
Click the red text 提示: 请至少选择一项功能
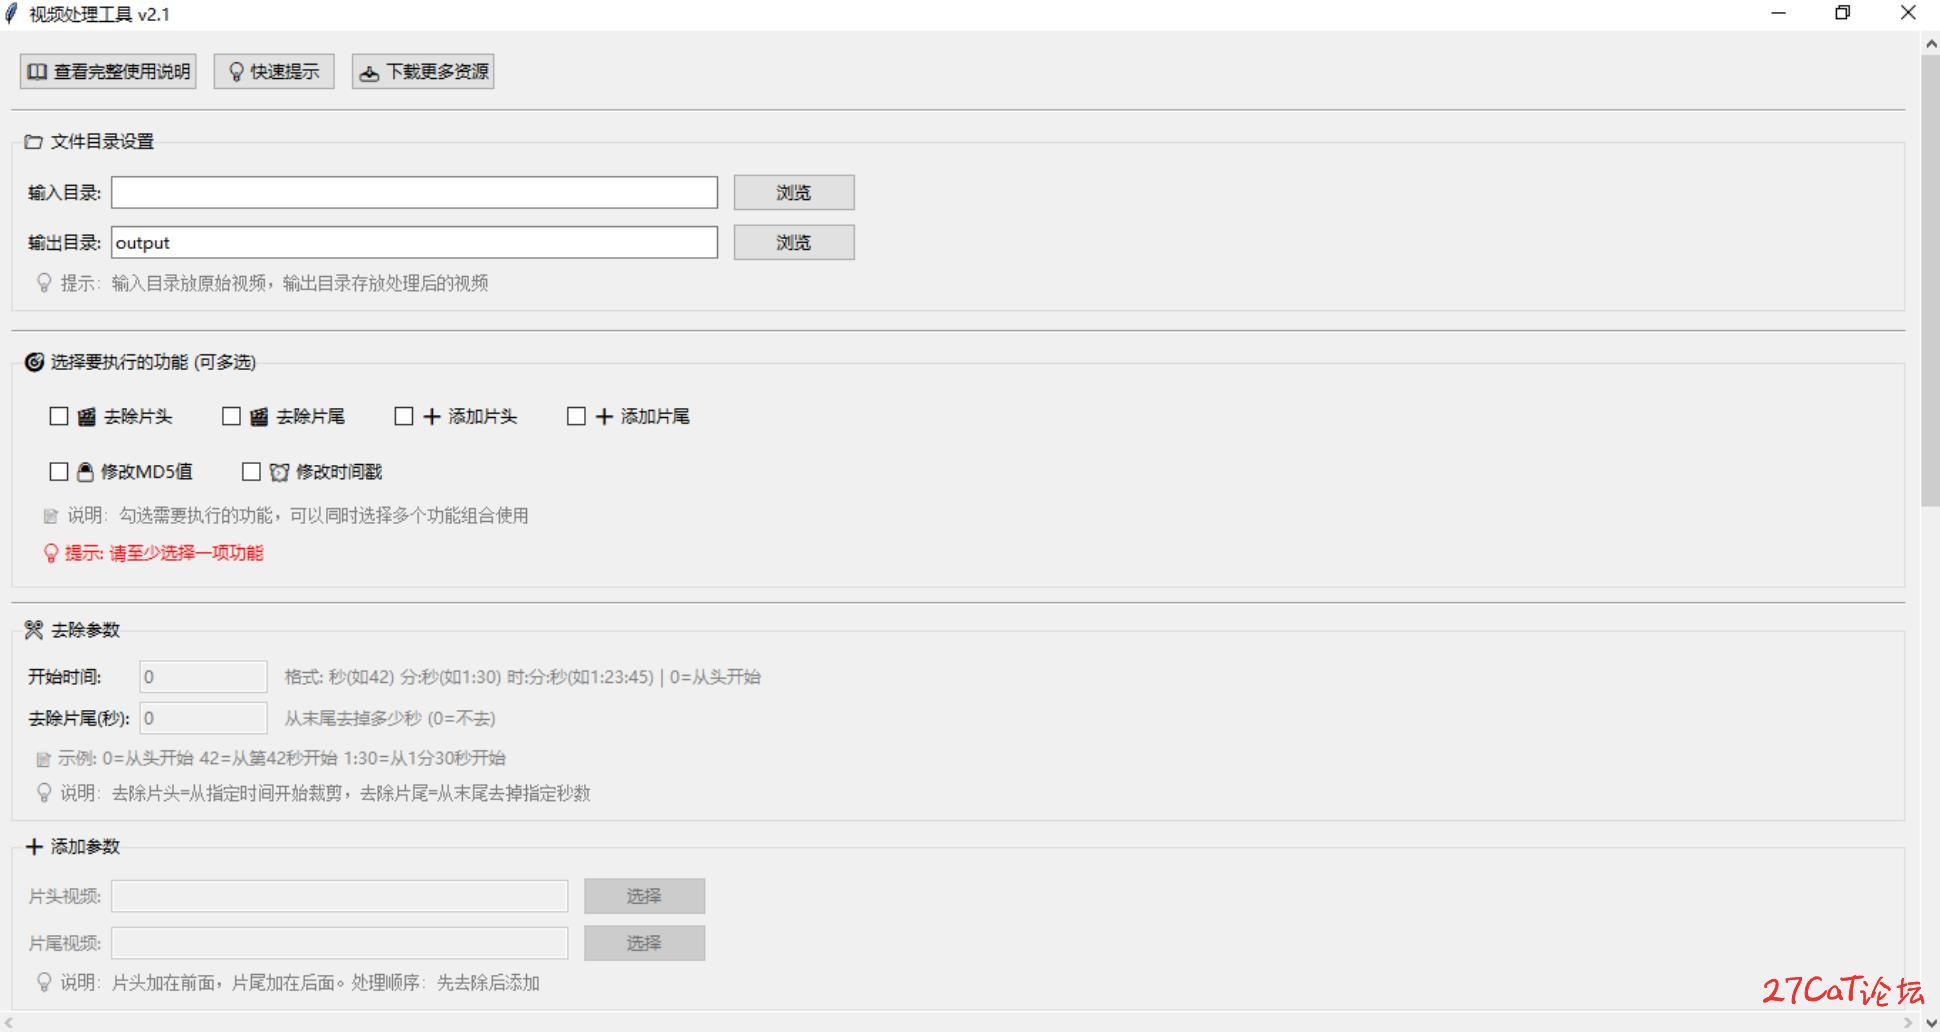tap(164, 553)
